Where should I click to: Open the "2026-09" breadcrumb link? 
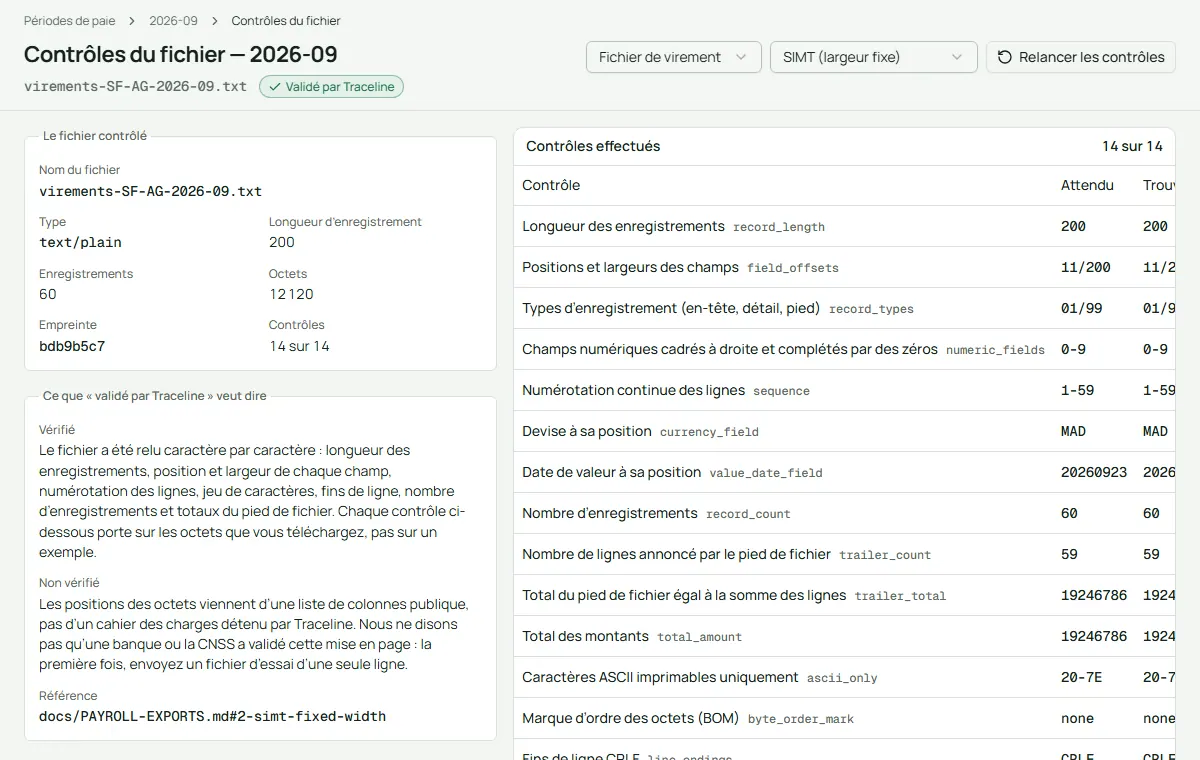tap(173, 20)
